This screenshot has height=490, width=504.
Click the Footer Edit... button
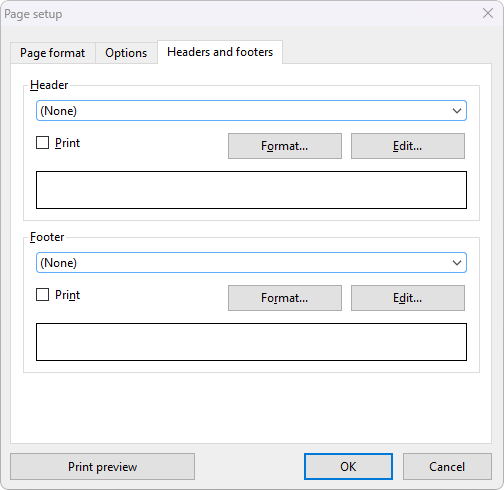click(x=408, y=298)
